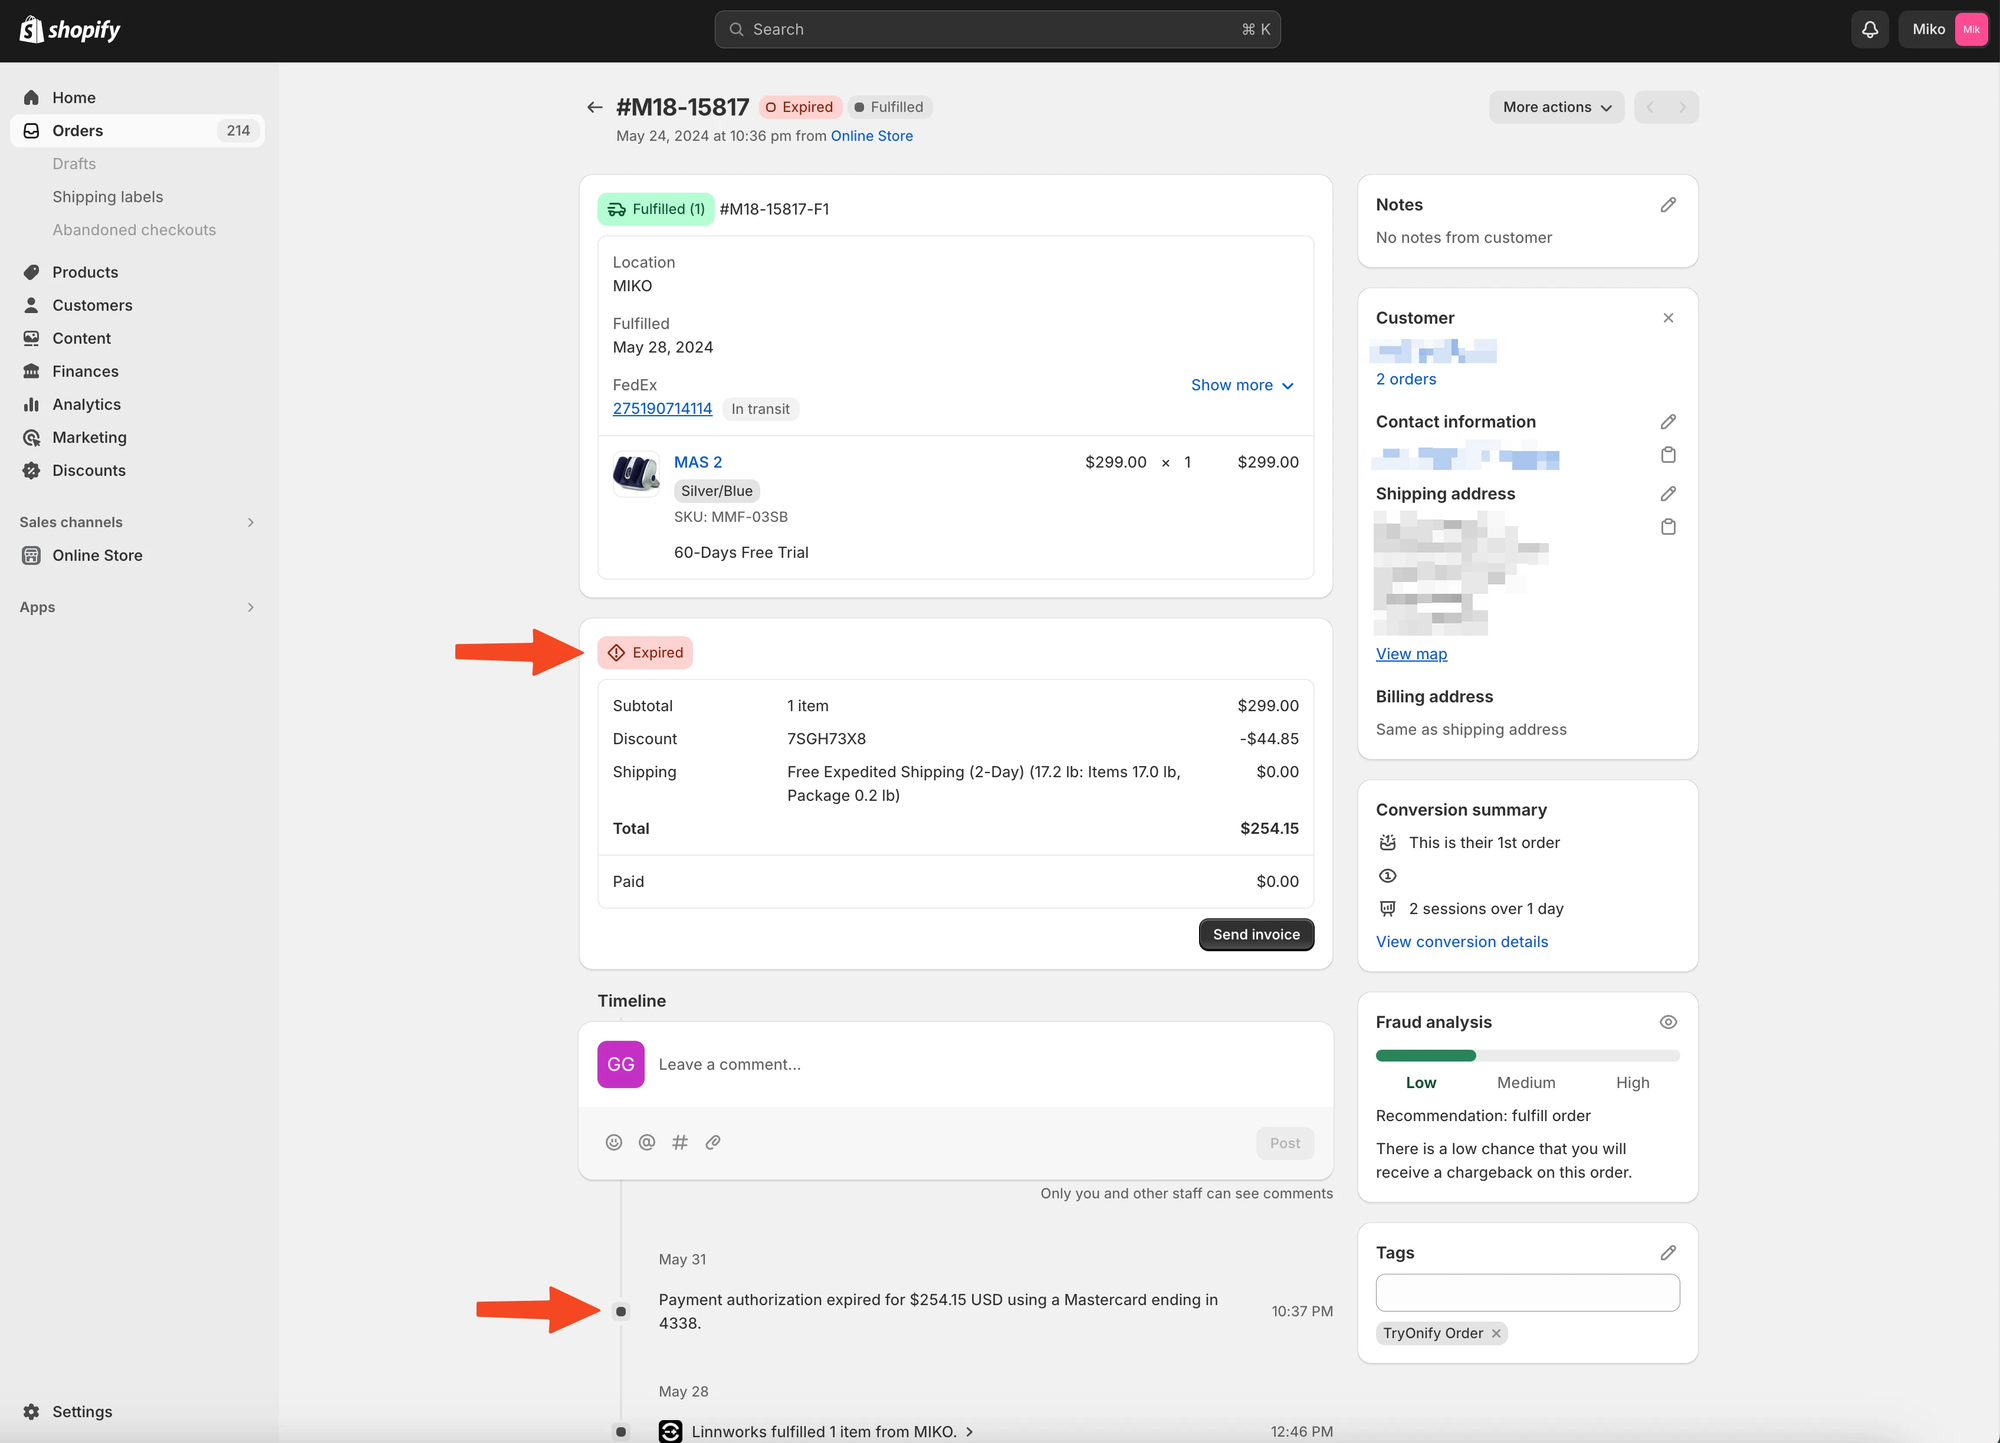This screenshot has width=2000, height=1443.
Task: Click the Discounts badge icon
Action: coord(31,470)
